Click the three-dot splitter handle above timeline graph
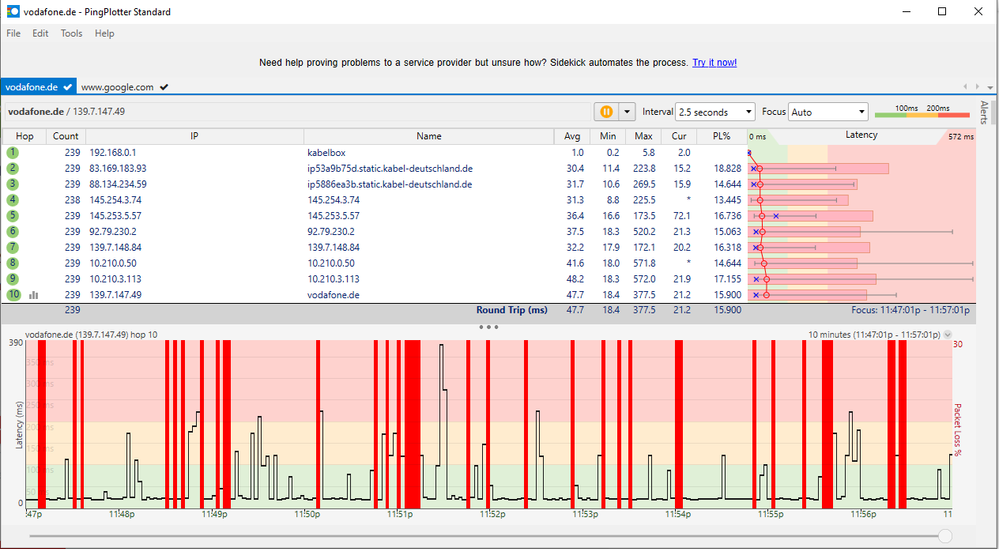The height and width of the screenshot is (549, 999). (488, 327)
